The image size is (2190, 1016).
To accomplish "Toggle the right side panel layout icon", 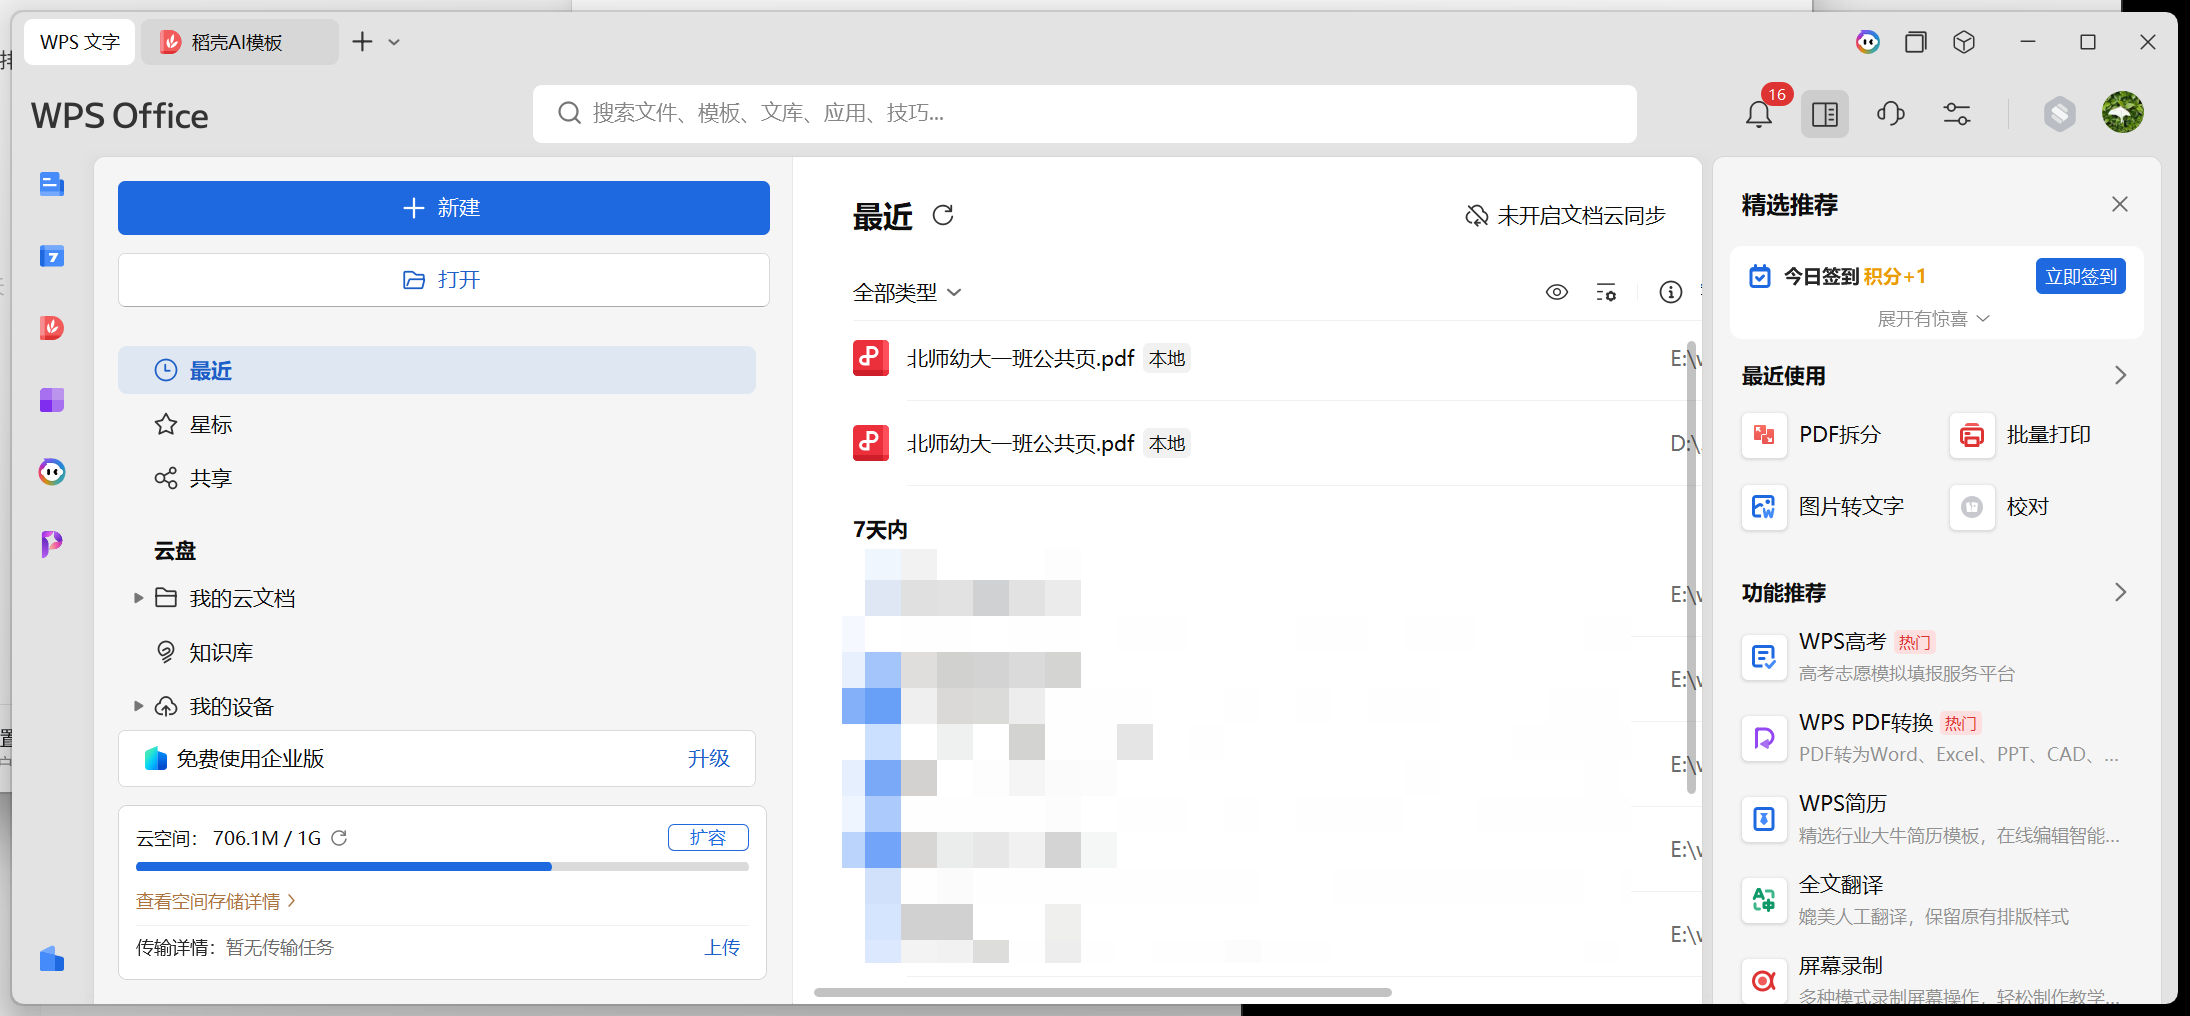I will point(1825,114).
